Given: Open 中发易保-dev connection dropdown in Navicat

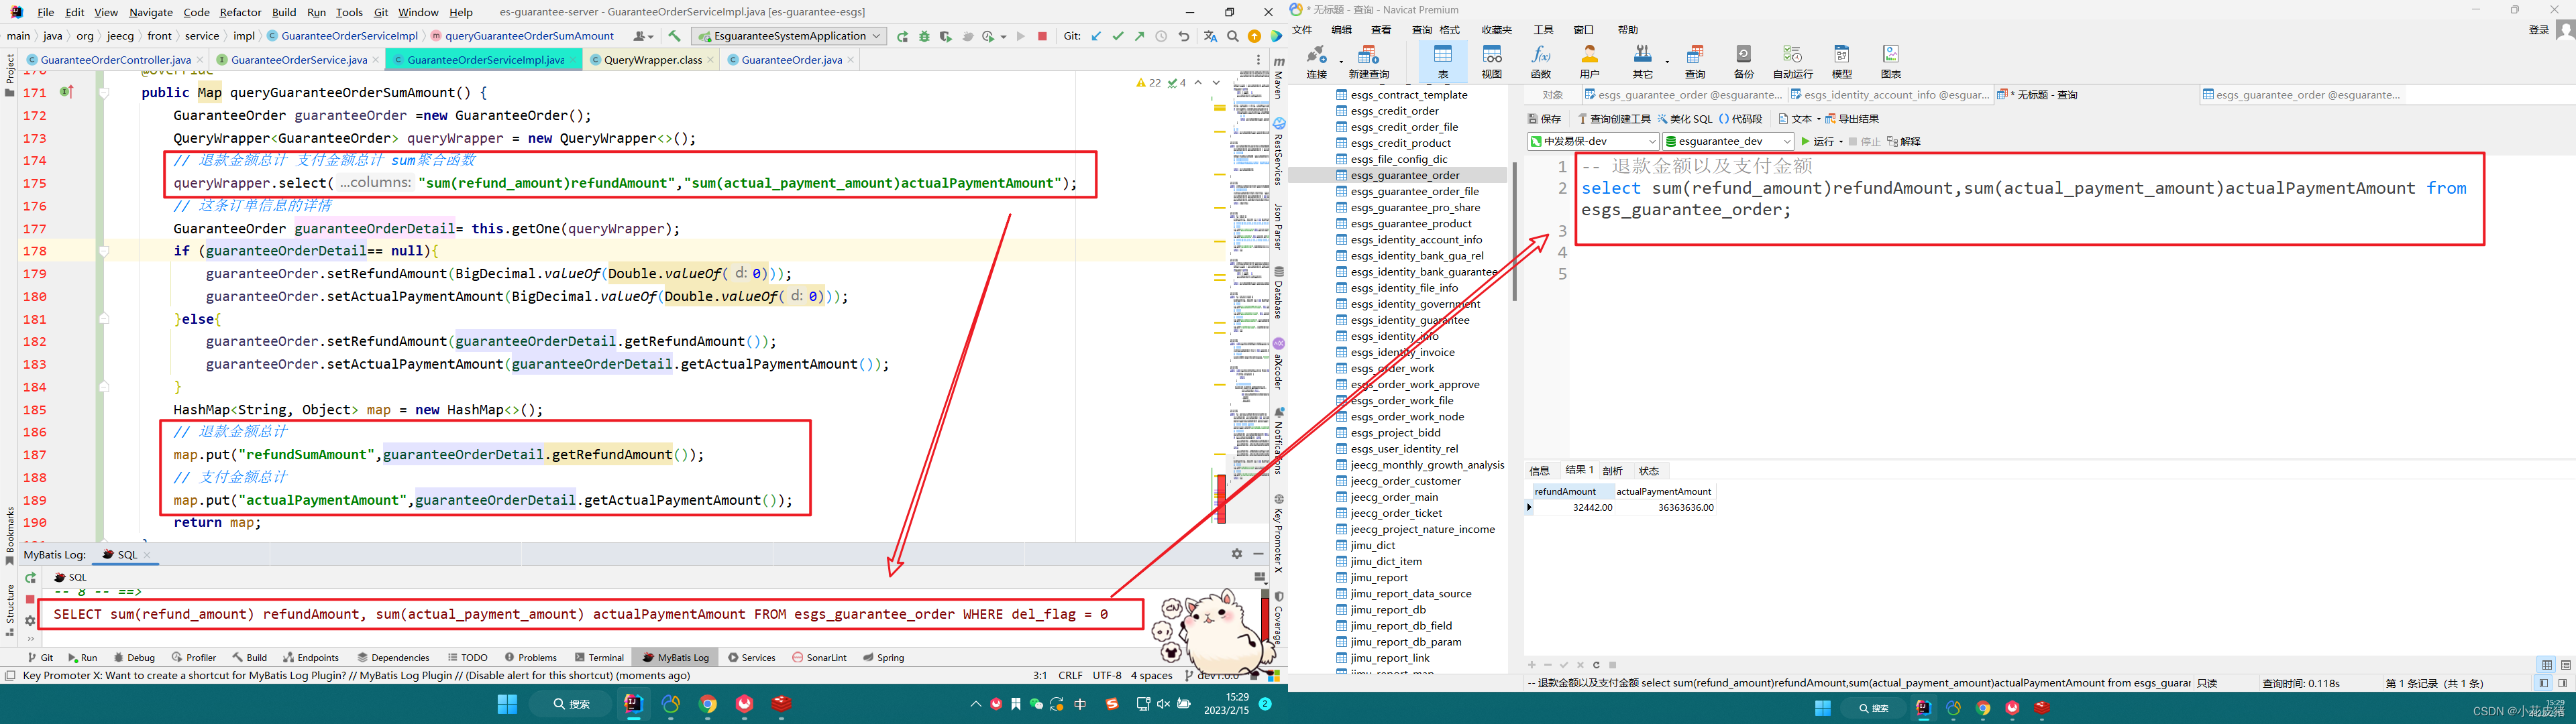Looking at the screenshot, I should pyautogui.click(x=1593, y=141).
